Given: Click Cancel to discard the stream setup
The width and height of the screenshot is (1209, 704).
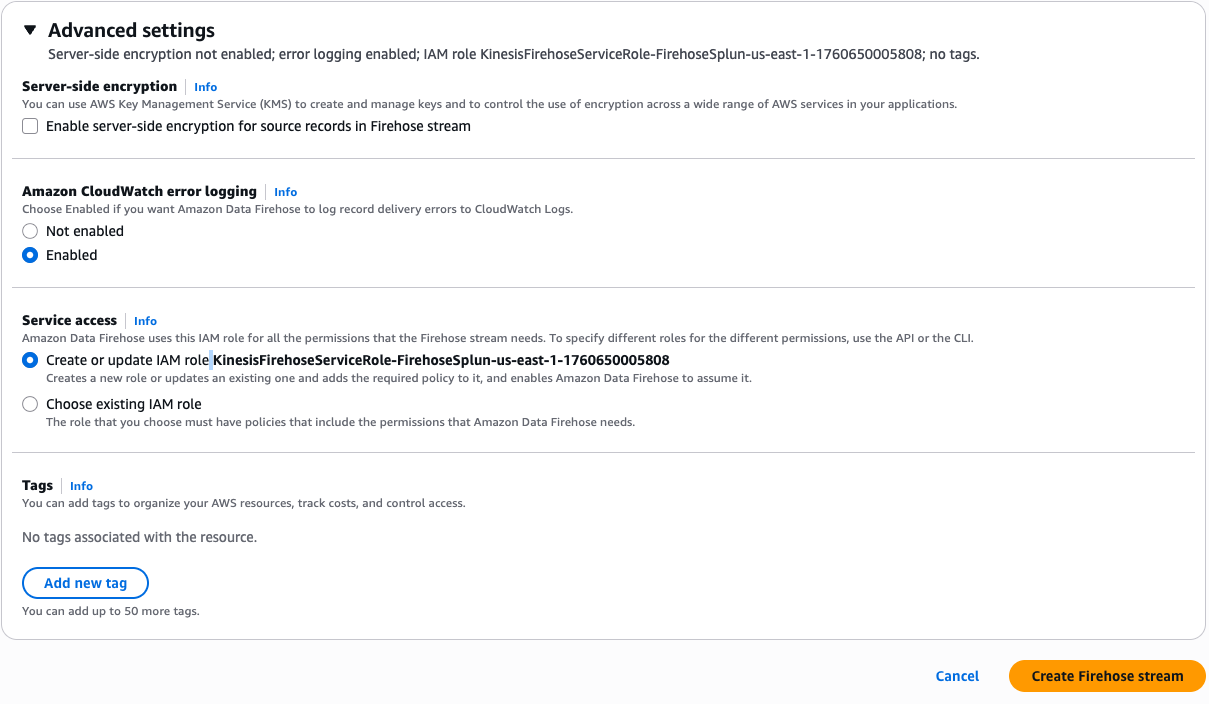Looking at the screenshot, I should [x=956, y=676].
